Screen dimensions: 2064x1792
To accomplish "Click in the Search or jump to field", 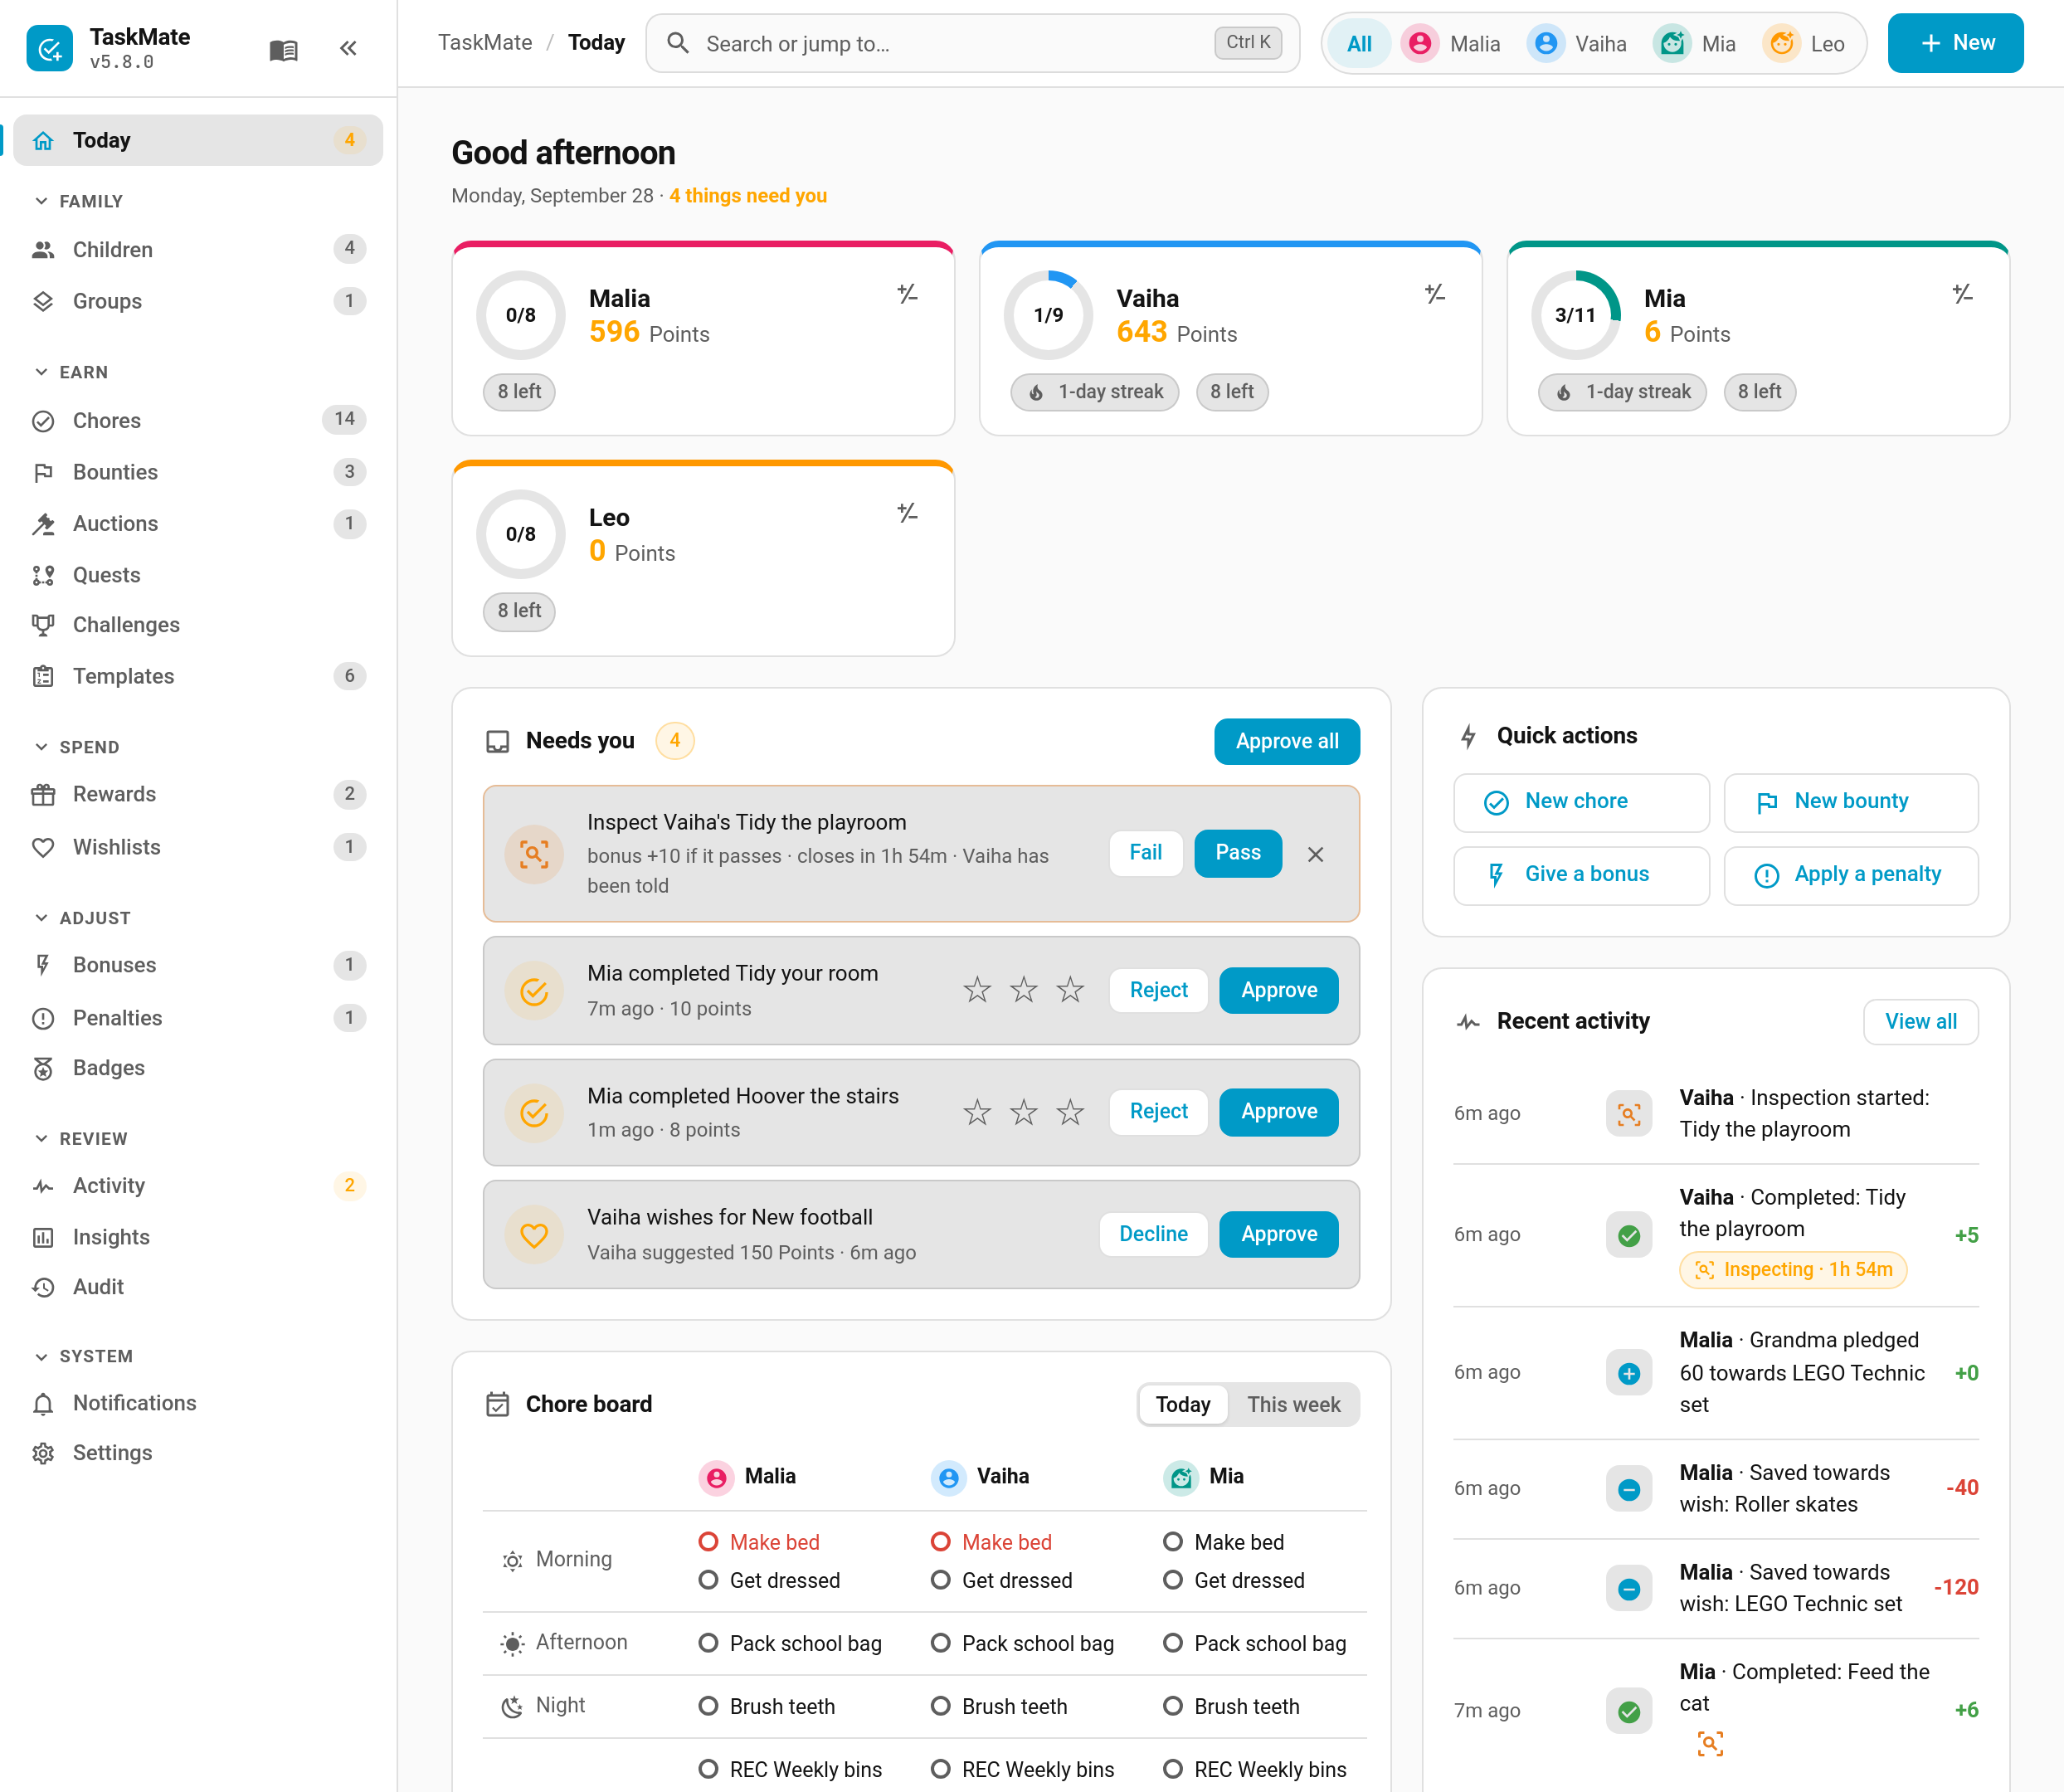I will (973, 43).
